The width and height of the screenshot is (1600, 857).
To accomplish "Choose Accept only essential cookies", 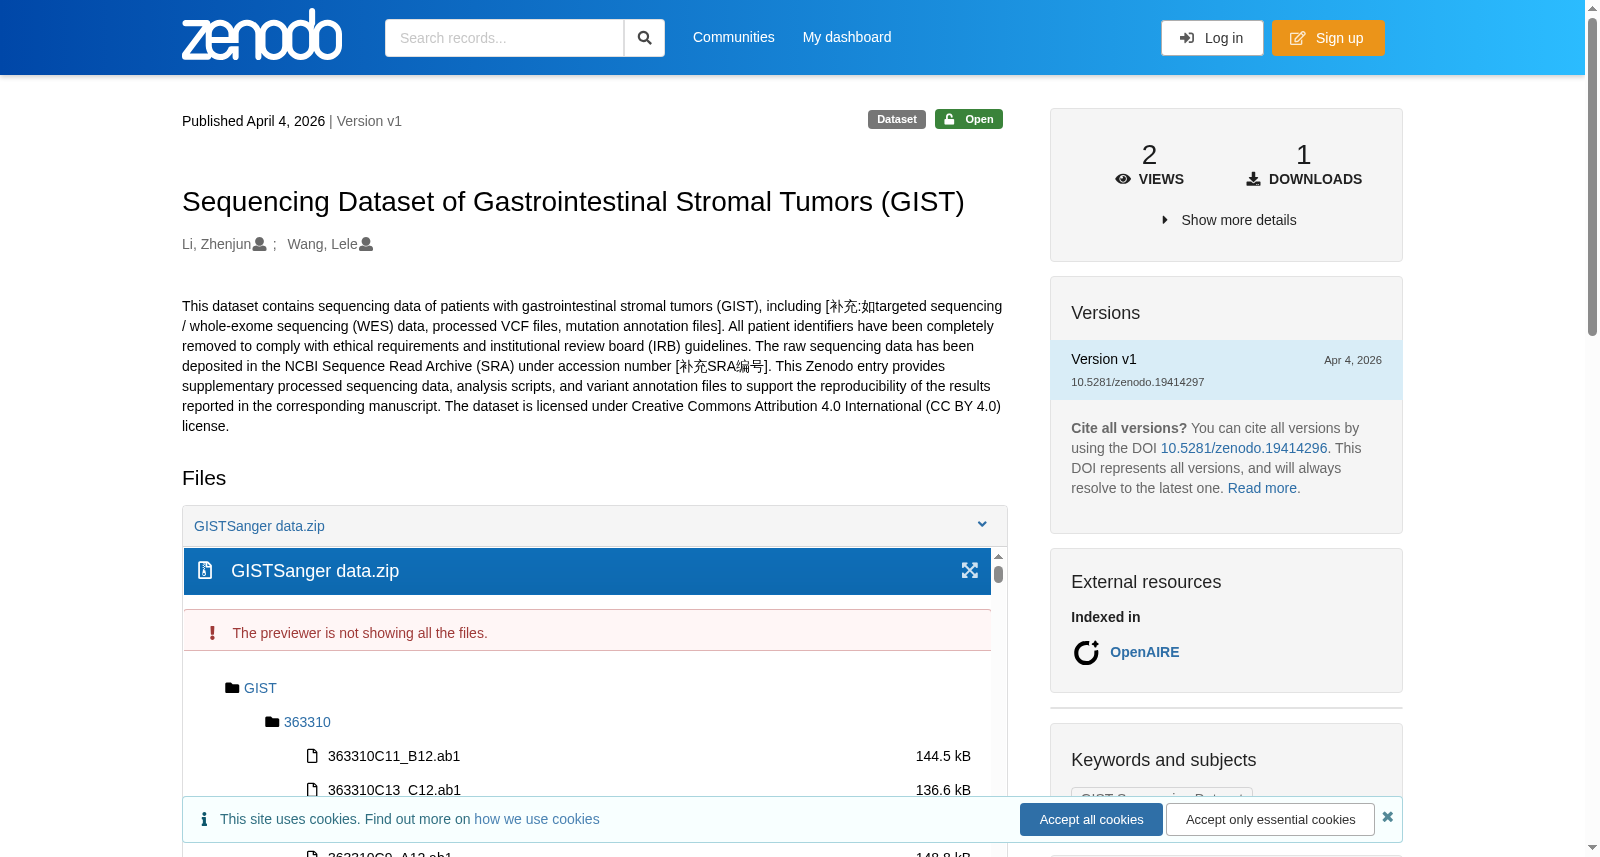I will (x=1270, y=819).
